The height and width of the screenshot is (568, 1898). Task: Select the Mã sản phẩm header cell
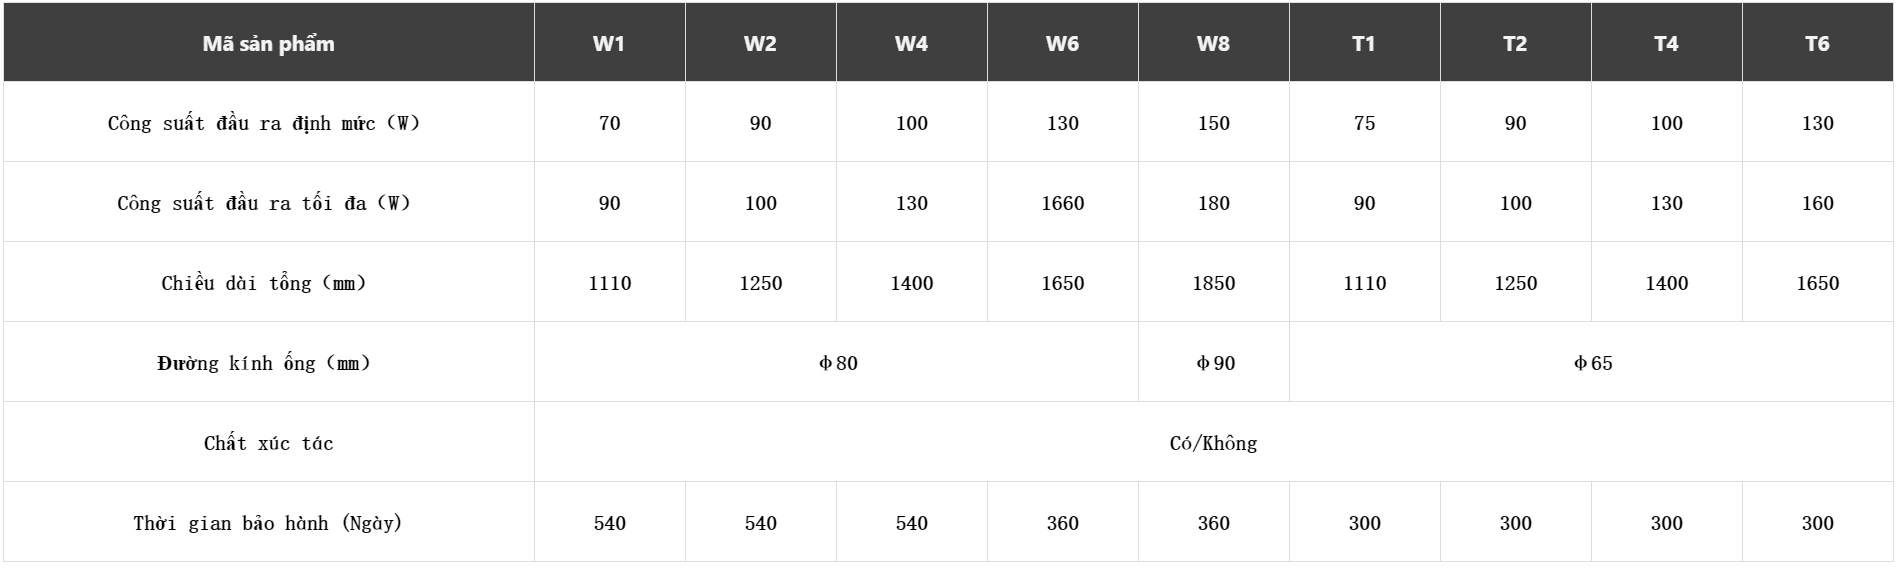(x=269, y=43)
